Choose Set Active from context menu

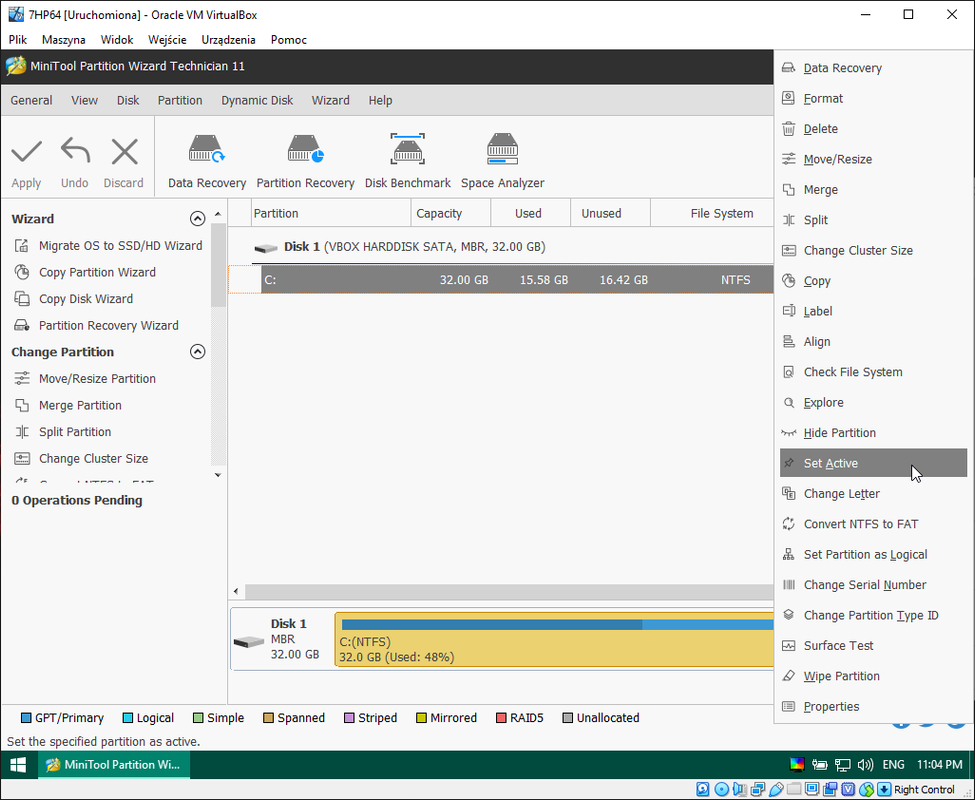pos(873,463)
